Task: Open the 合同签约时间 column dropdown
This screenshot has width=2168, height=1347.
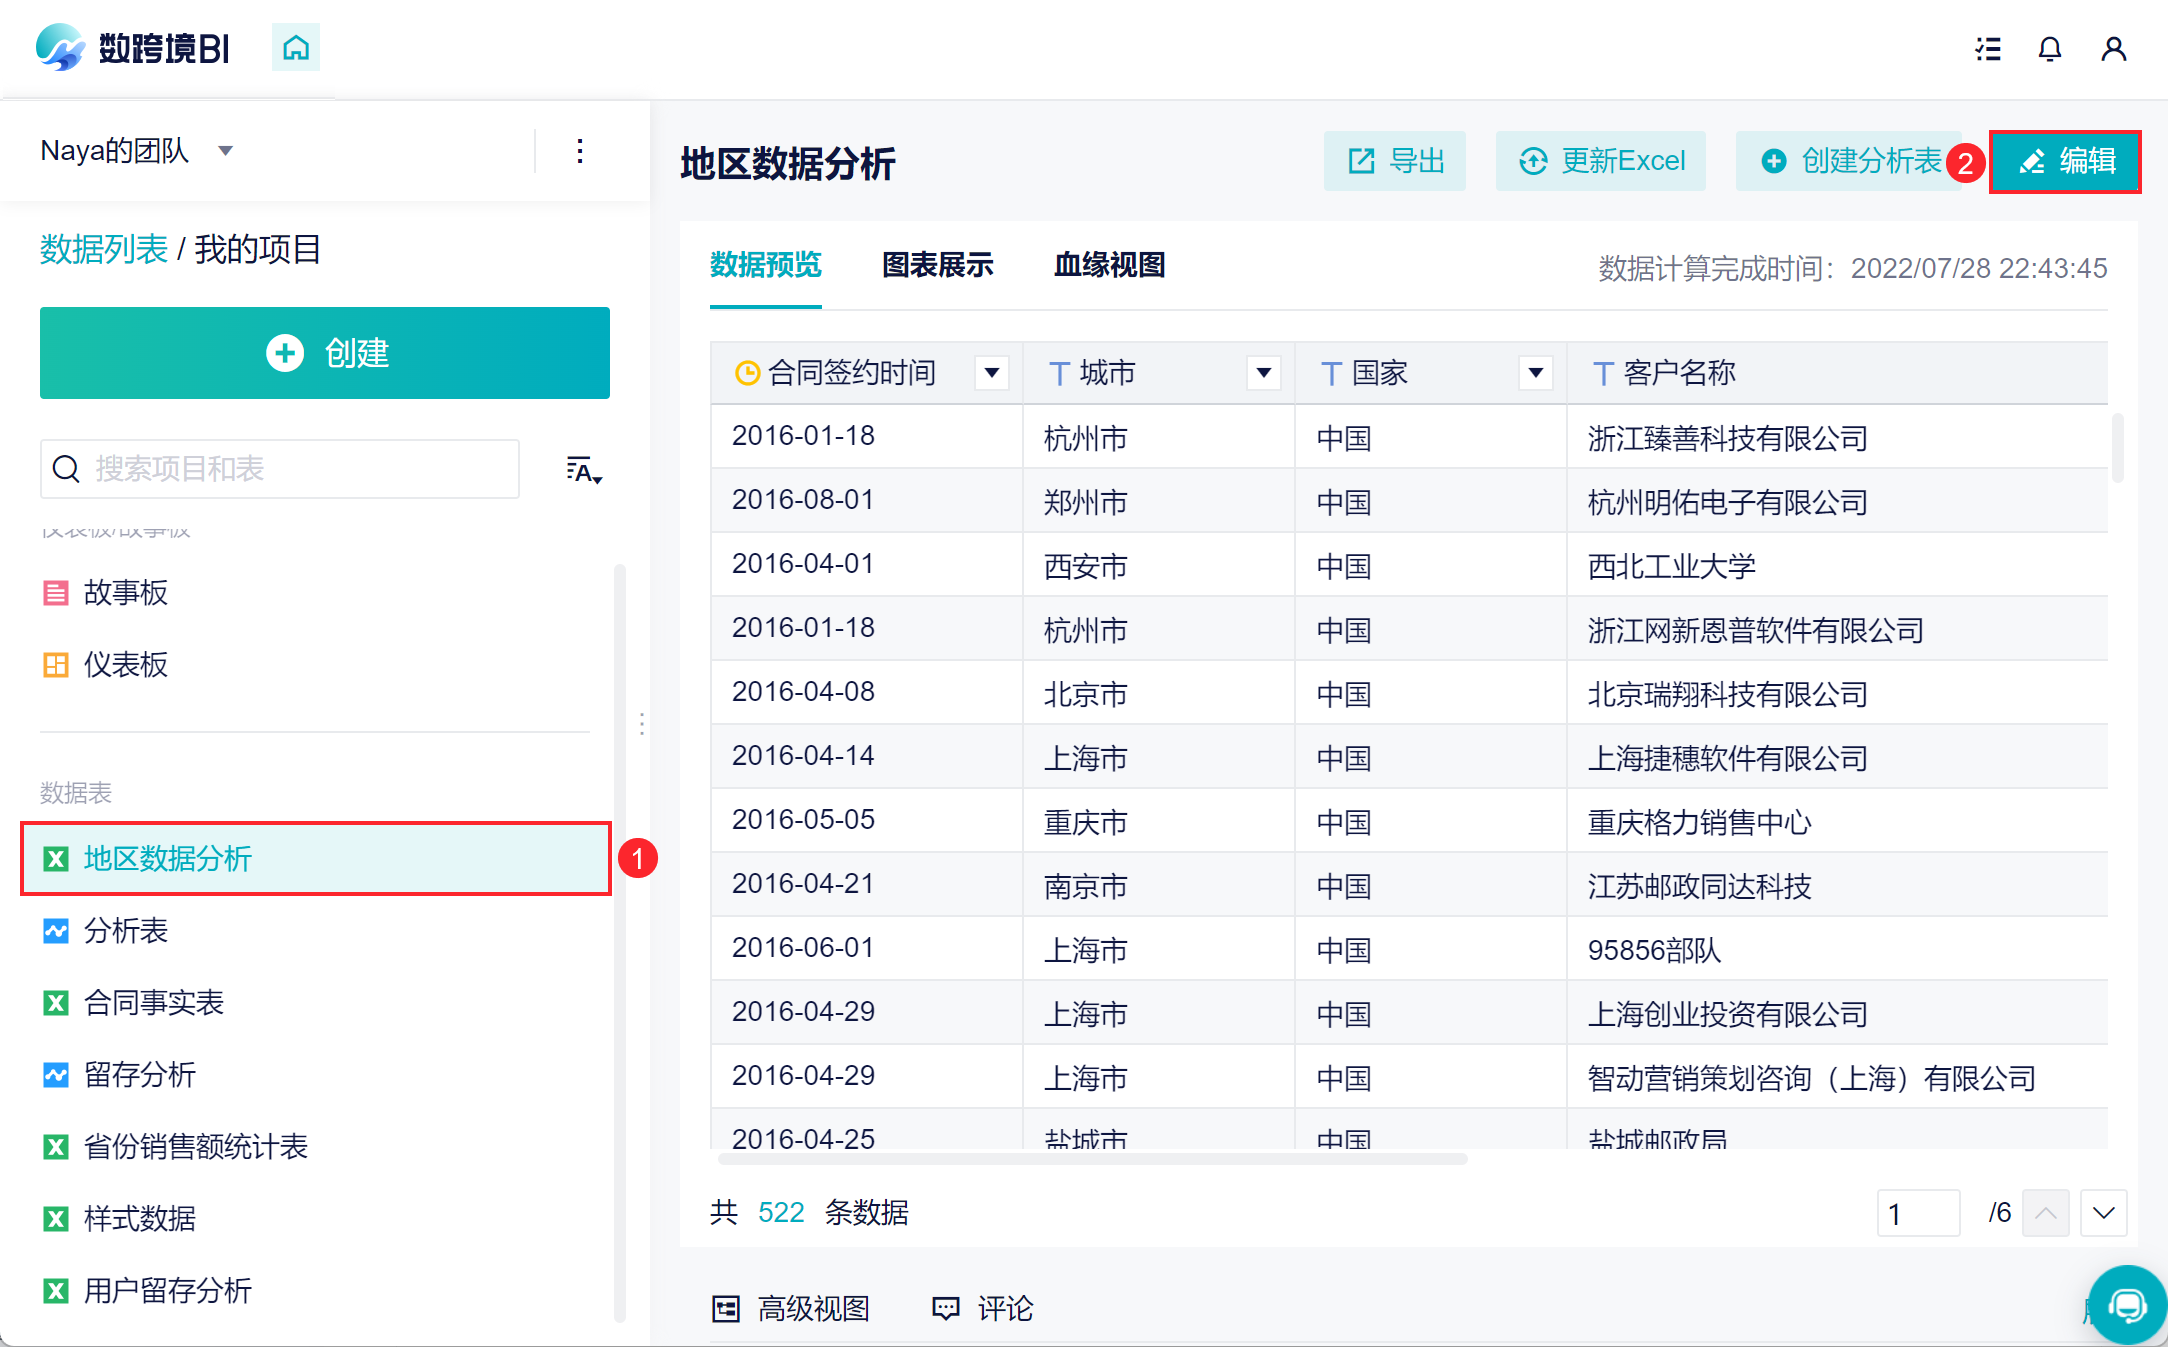Action: tap(992, 373)
